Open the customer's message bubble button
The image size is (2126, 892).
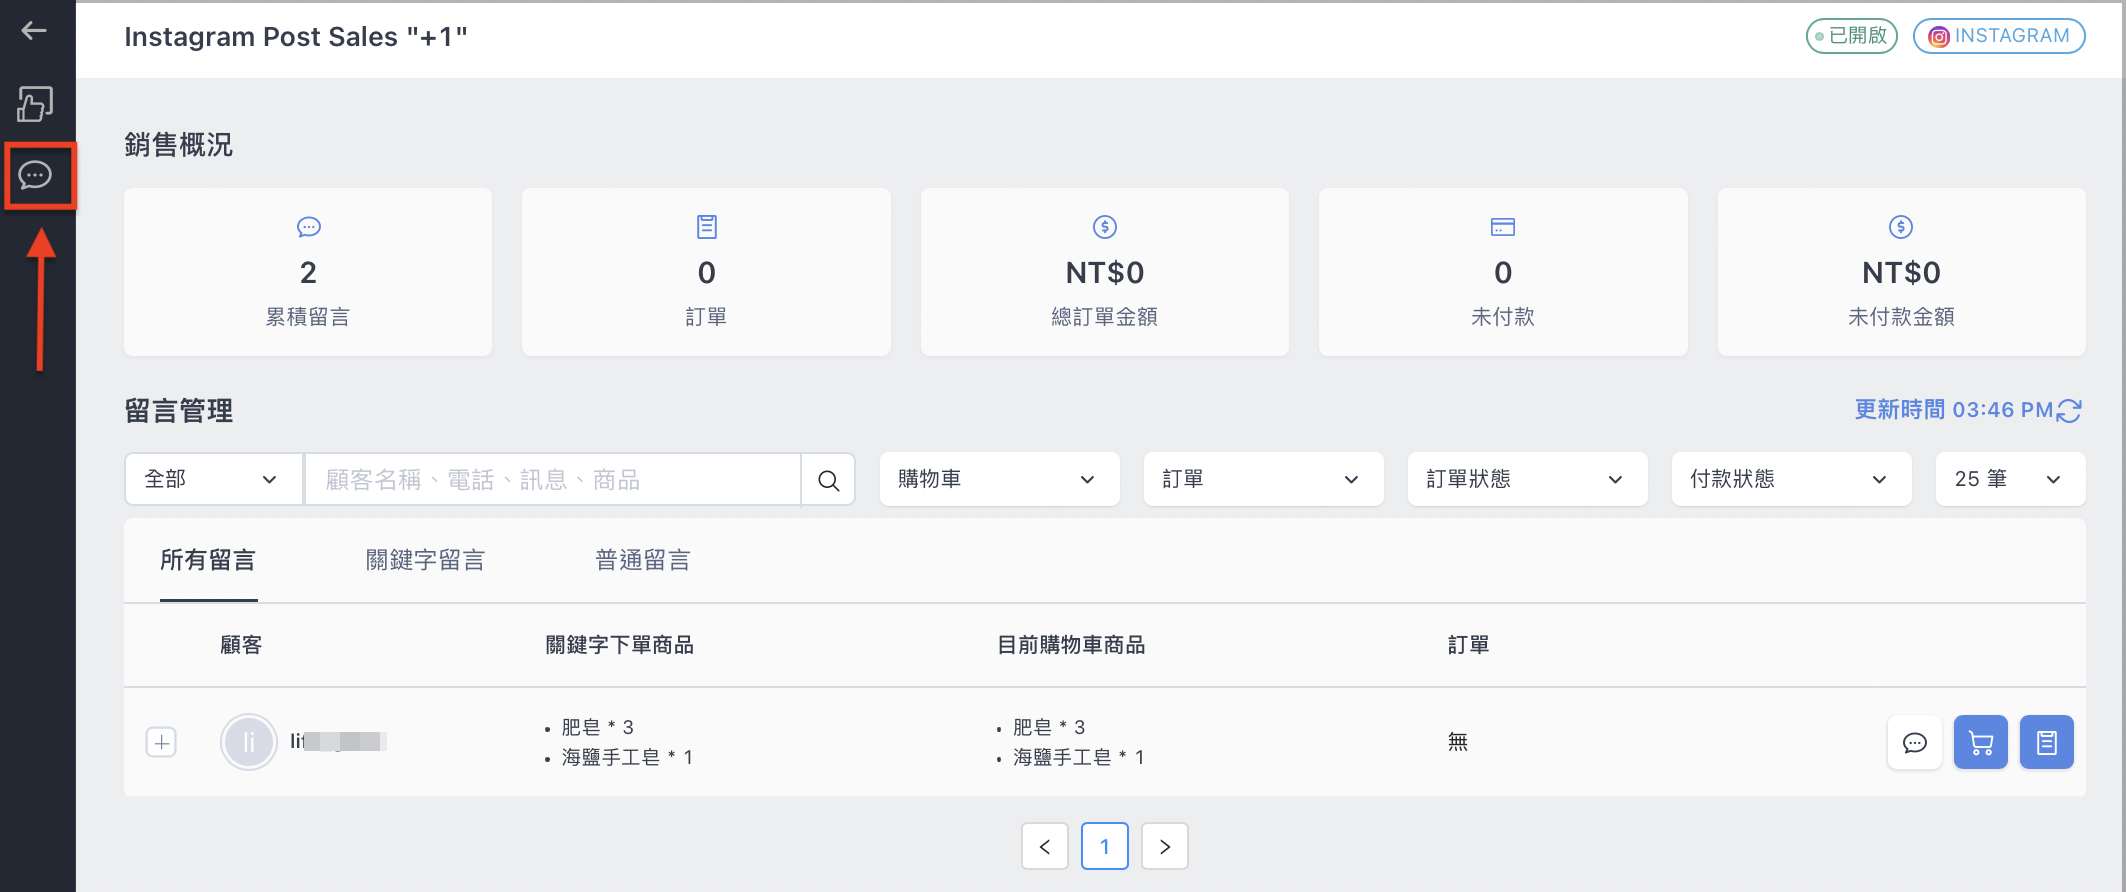1914,742
